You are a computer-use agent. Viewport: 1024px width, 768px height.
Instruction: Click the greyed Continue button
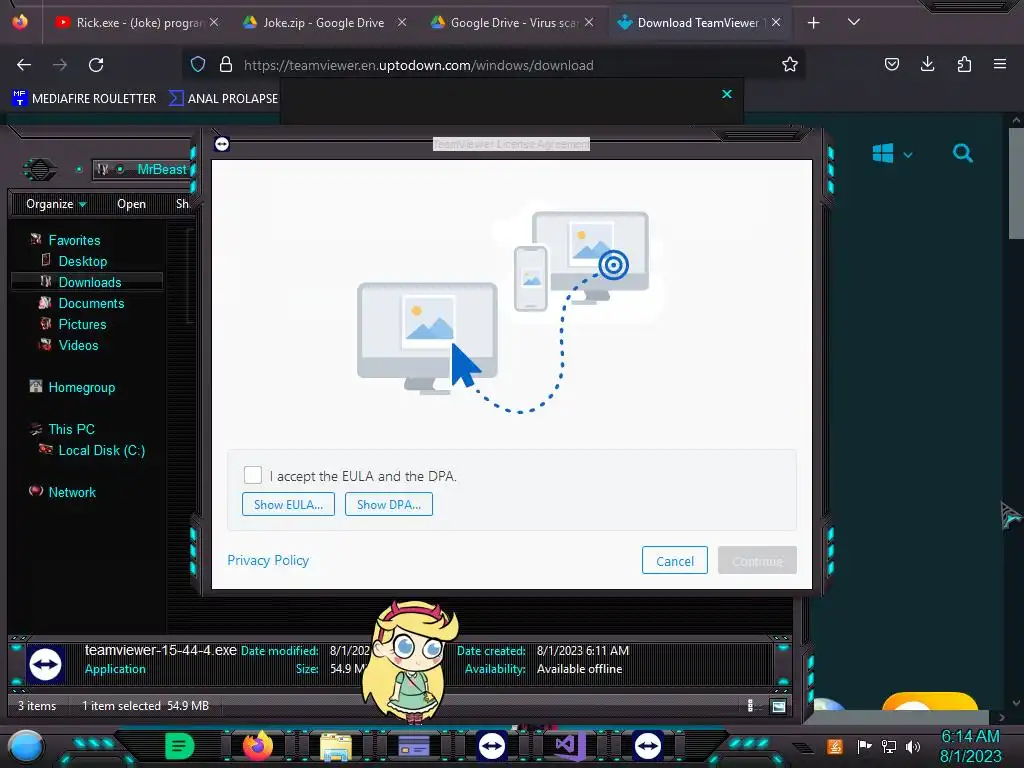pos(757,560)
